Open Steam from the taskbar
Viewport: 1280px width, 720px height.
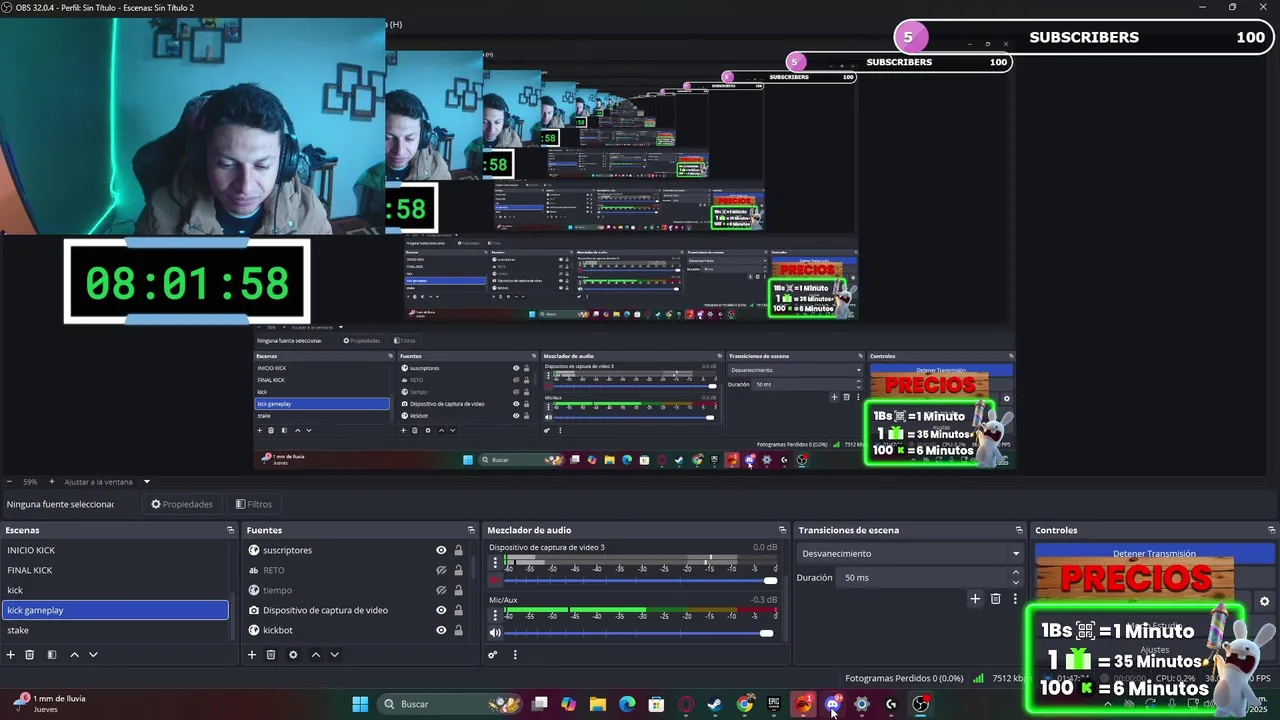click(x=715, y=704)
